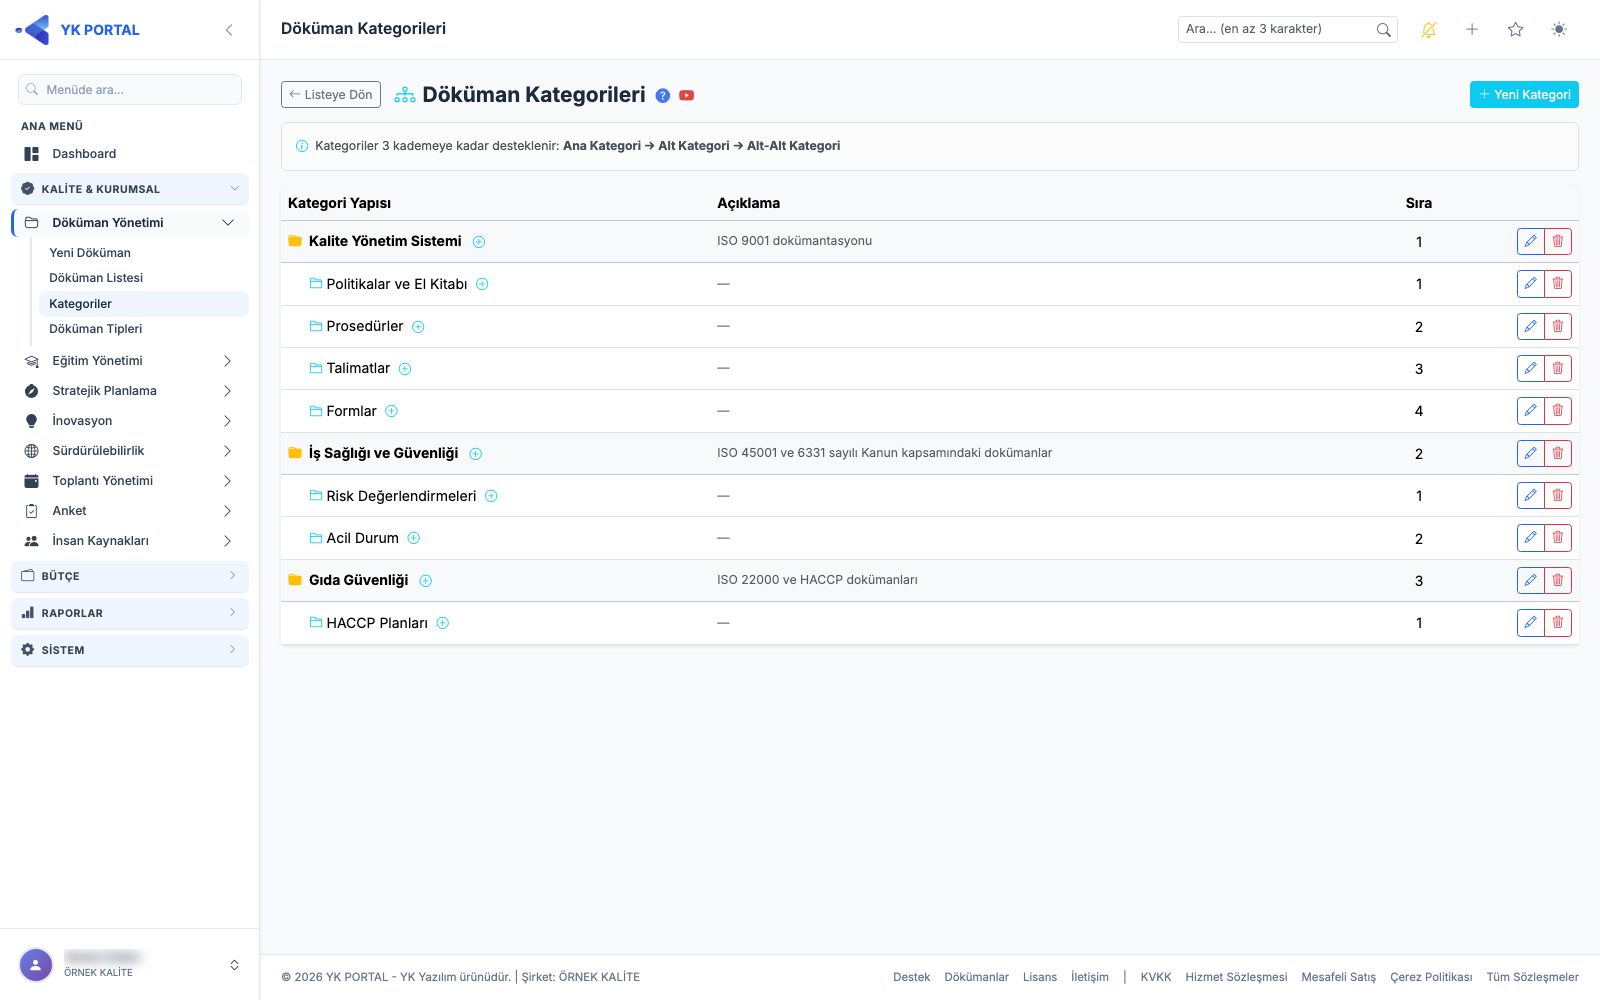The height and width of the screenshot is (1000, 1600).
Task: Click the Listeye Dön button
Action: [x=331, y=95]
